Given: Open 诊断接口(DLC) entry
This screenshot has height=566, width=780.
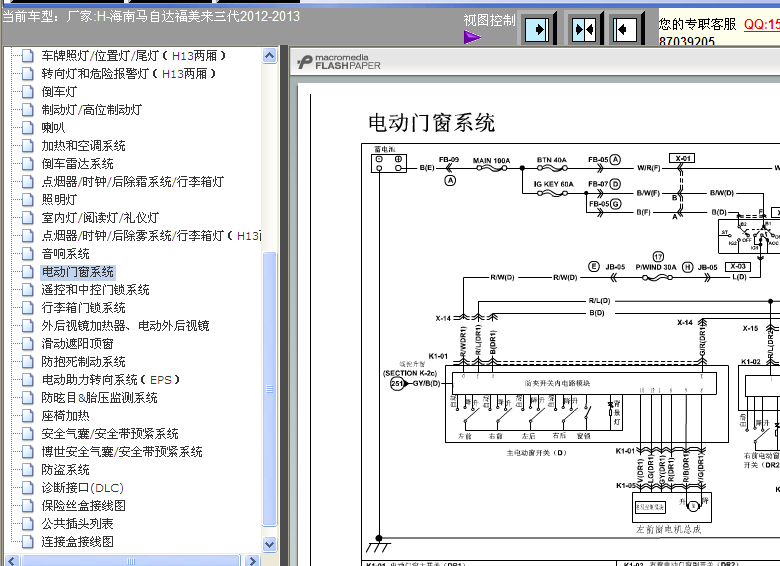Looking at the screenshot, I should 82,487.
